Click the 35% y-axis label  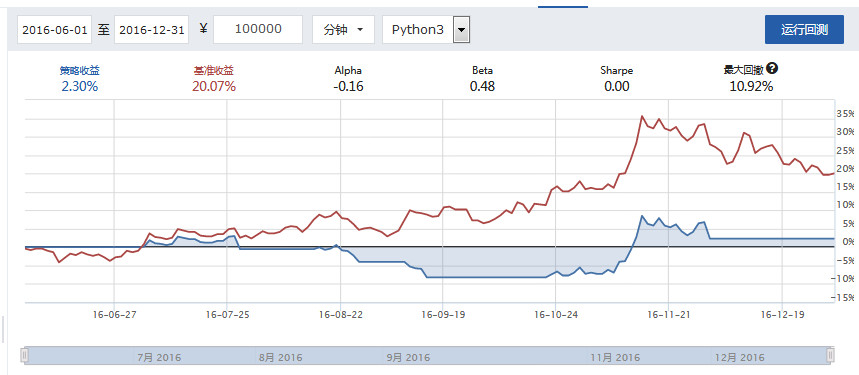(x=846, y=114)
